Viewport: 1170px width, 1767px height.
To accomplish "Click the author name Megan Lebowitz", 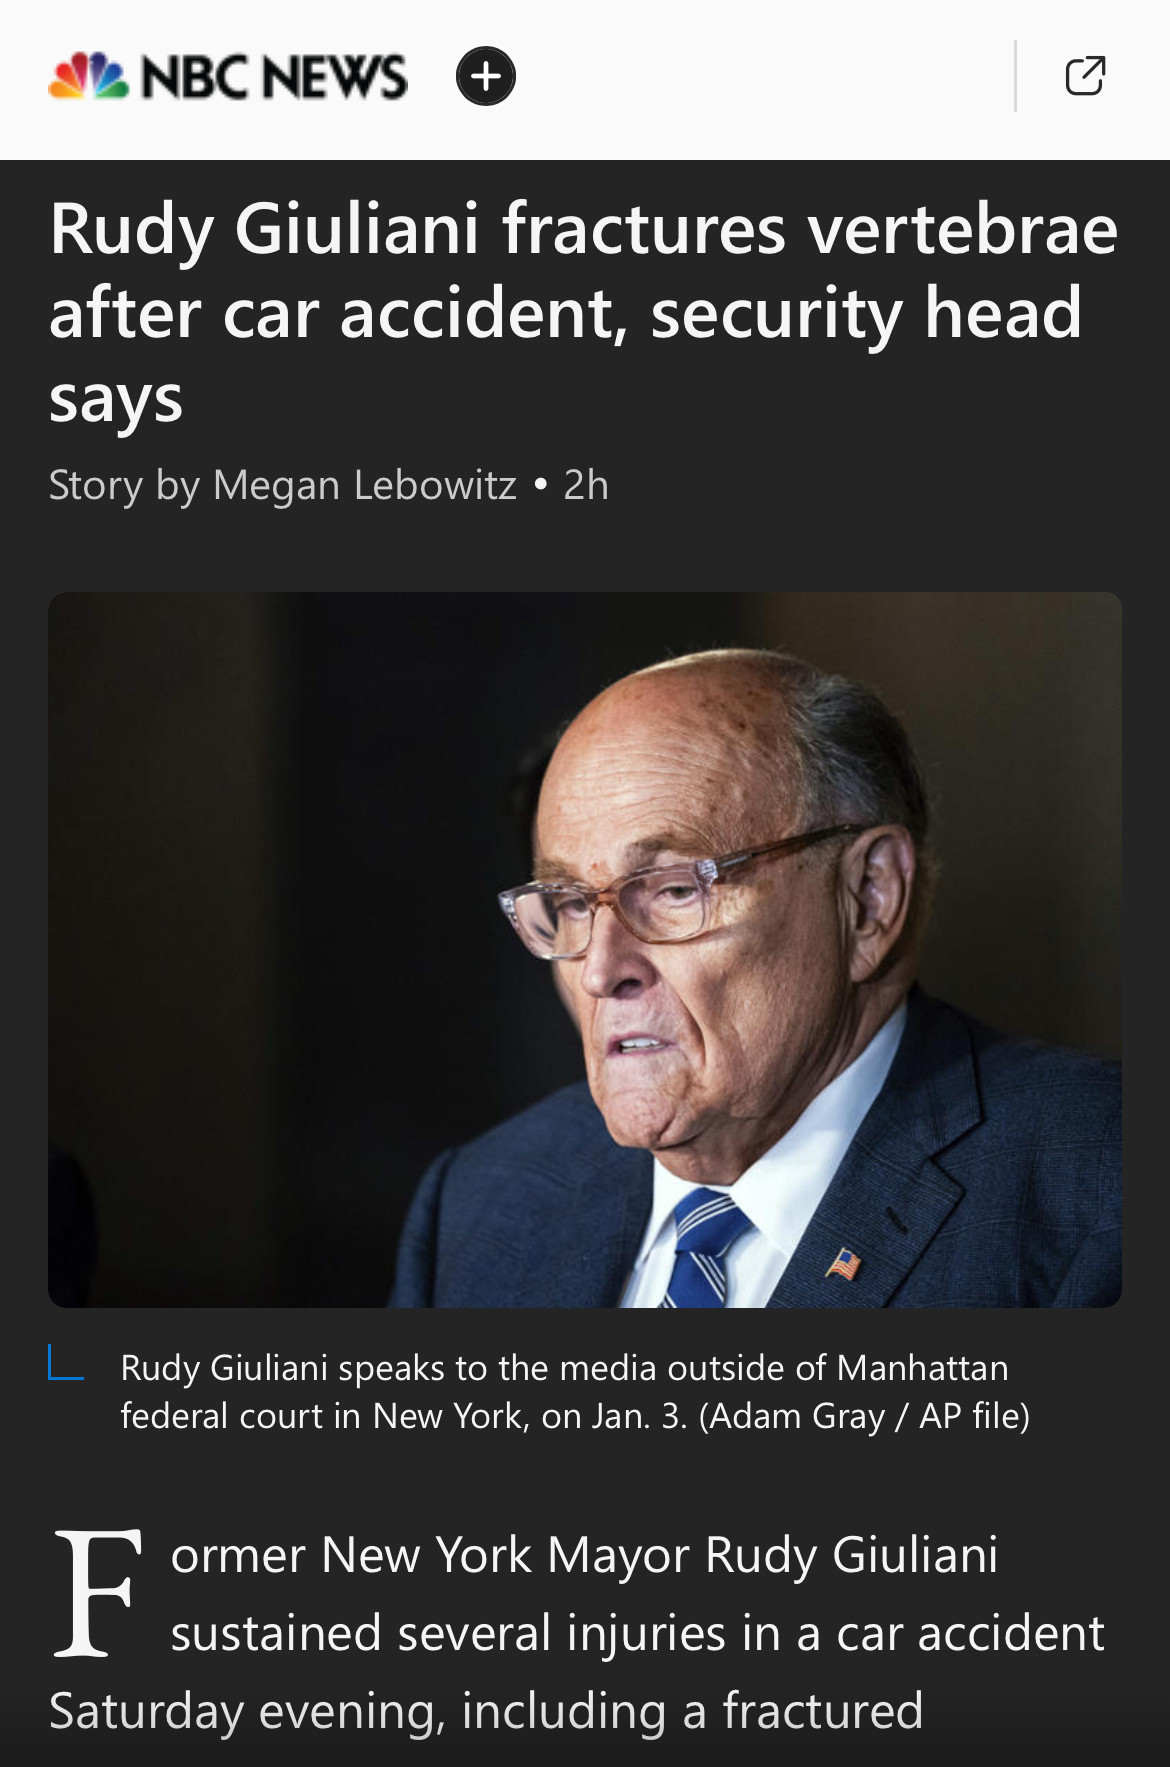I will 365,485.
